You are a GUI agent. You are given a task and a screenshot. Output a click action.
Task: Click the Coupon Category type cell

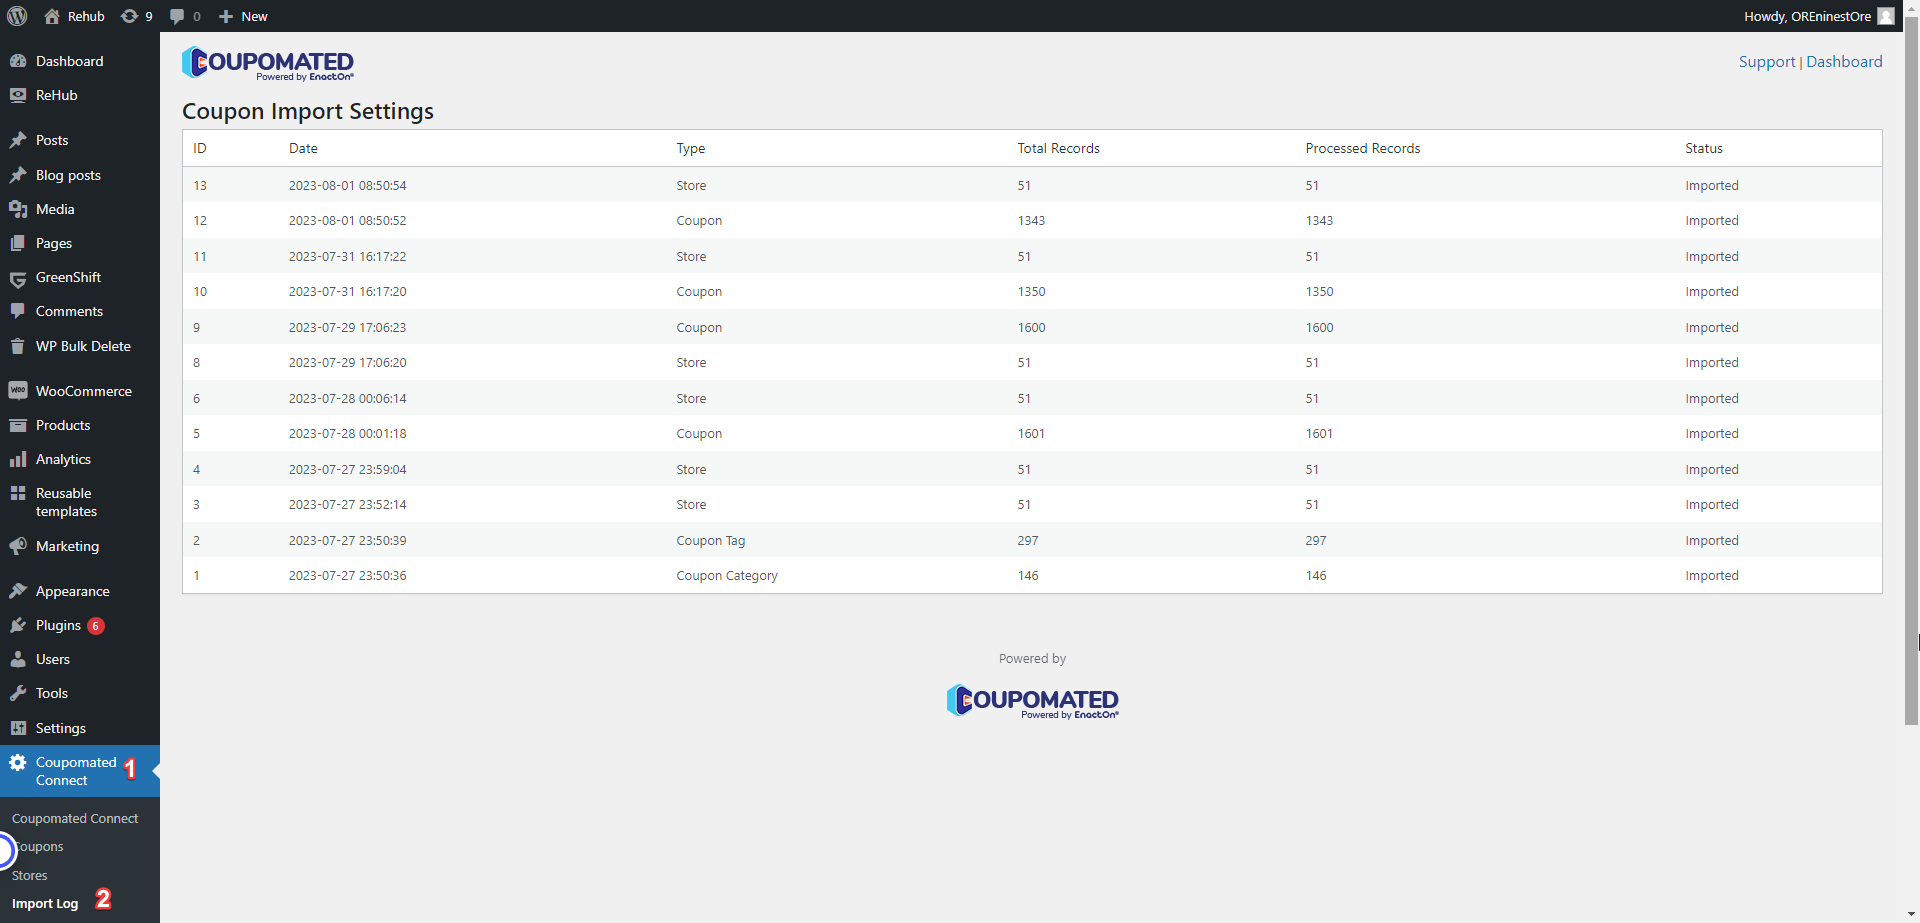pos(726,575)
